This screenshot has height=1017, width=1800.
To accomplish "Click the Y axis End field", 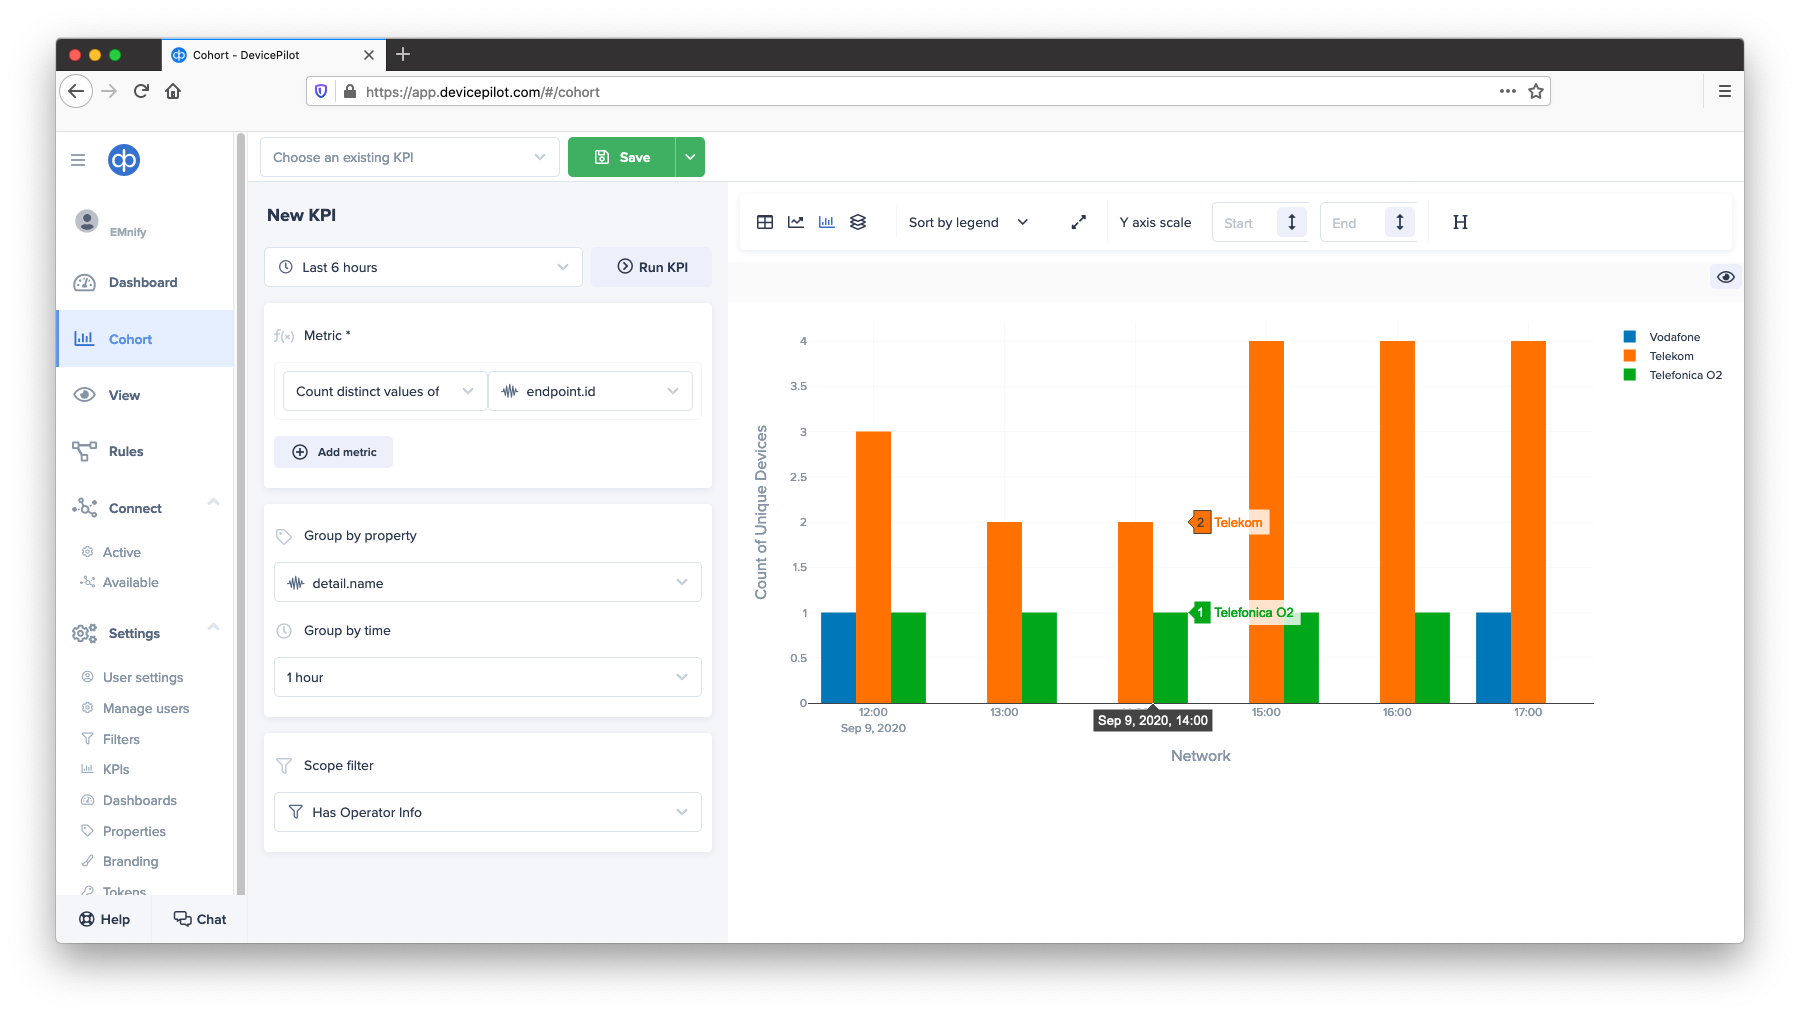I will (1352, 223).
